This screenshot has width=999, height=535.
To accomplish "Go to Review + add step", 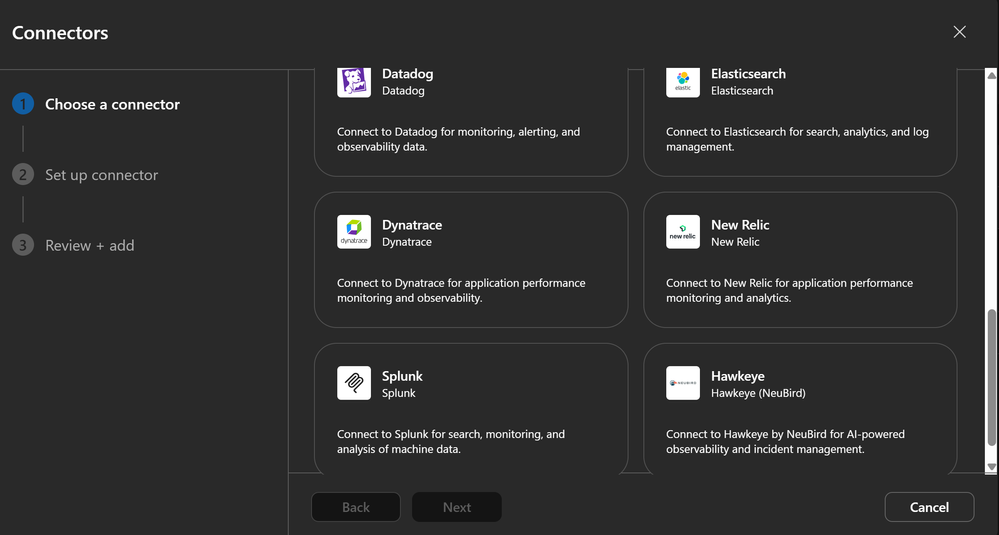I will (x=90, y=245).
